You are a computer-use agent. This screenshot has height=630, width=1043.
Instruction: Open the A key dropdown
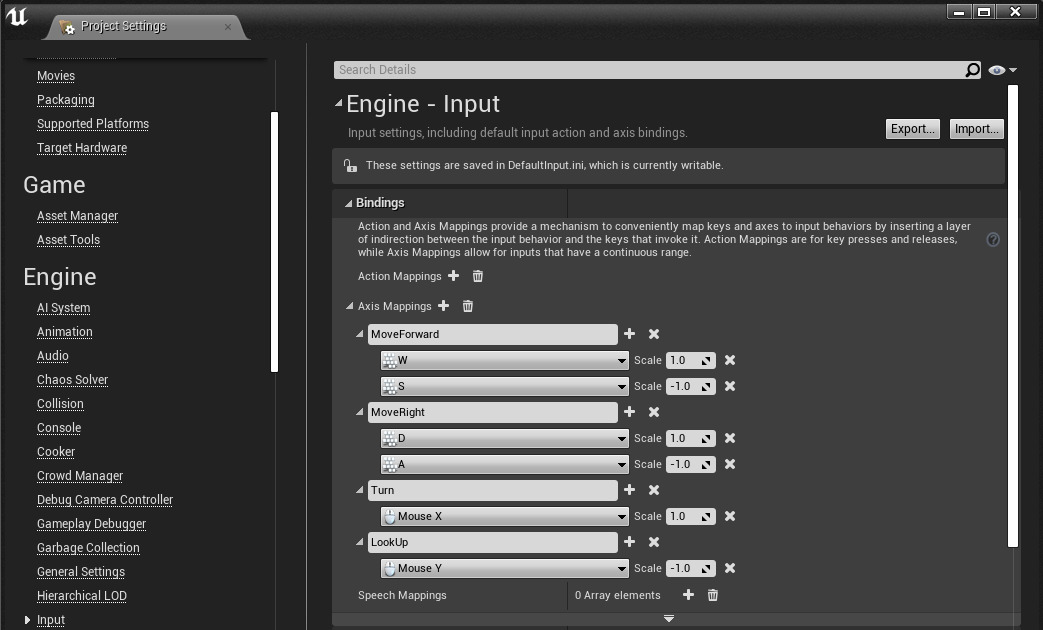[505, 464]
